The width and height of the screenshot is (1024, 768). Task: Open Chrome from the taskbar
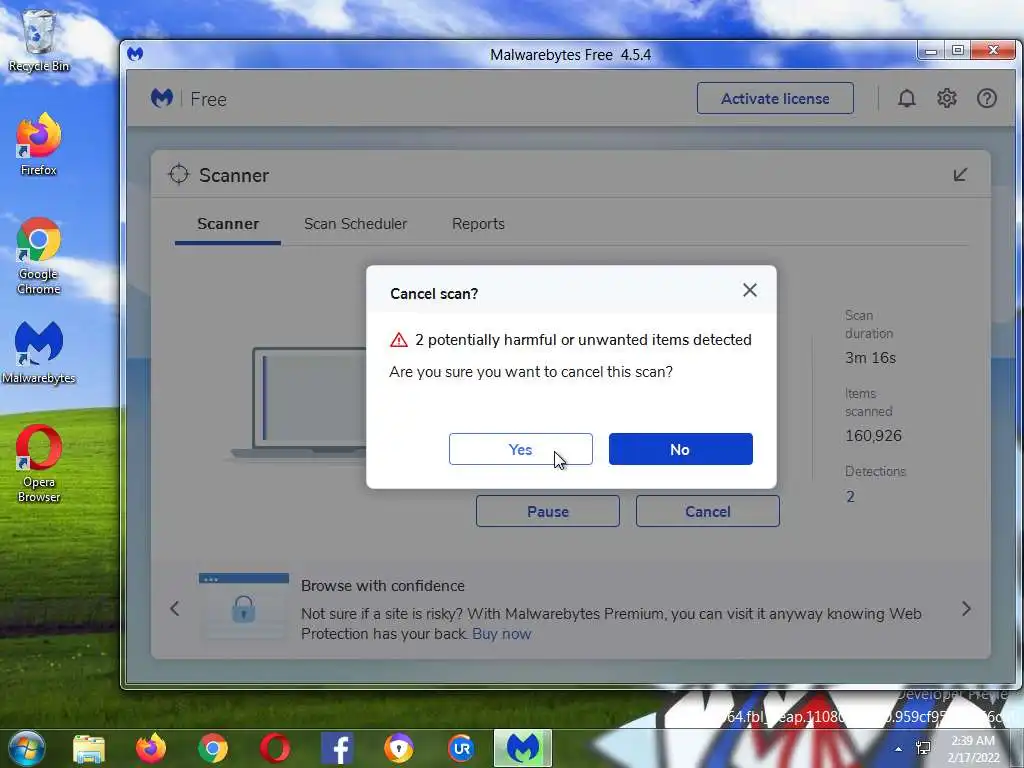(213, 748)
